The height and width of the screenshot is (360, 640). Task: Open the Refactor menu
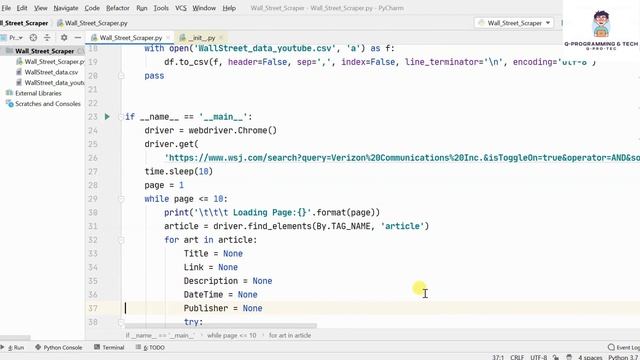[x=118, y=8]
